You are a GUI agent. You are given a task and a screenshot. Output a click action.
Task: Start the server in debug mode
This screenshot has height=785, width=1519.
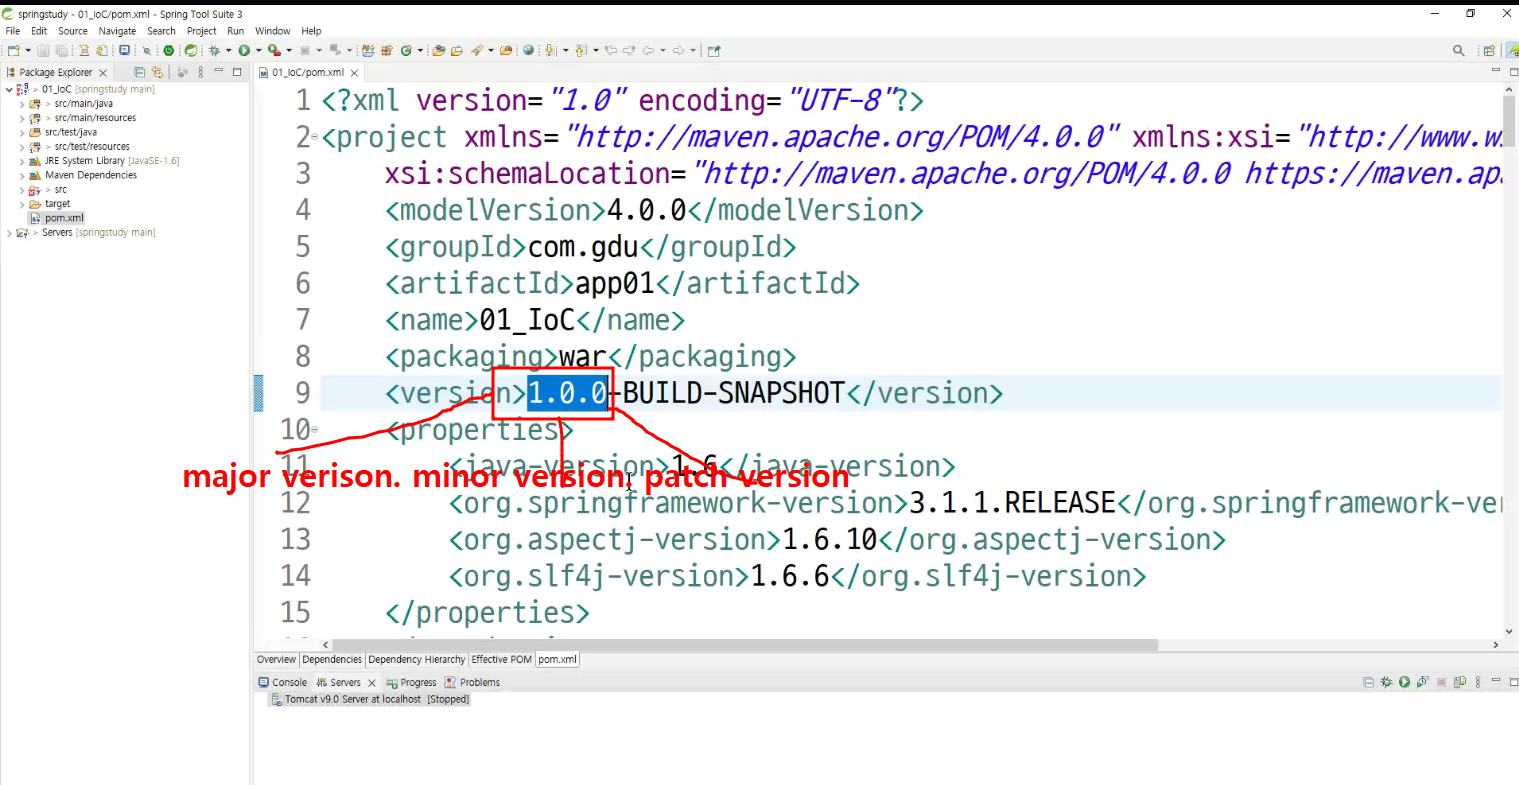pos(1386,682)
